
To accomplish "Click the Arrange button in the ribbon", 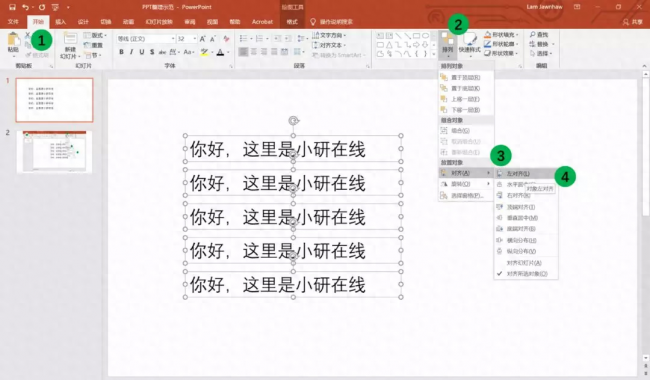I will pyautogui.click(x=447, y=45).
